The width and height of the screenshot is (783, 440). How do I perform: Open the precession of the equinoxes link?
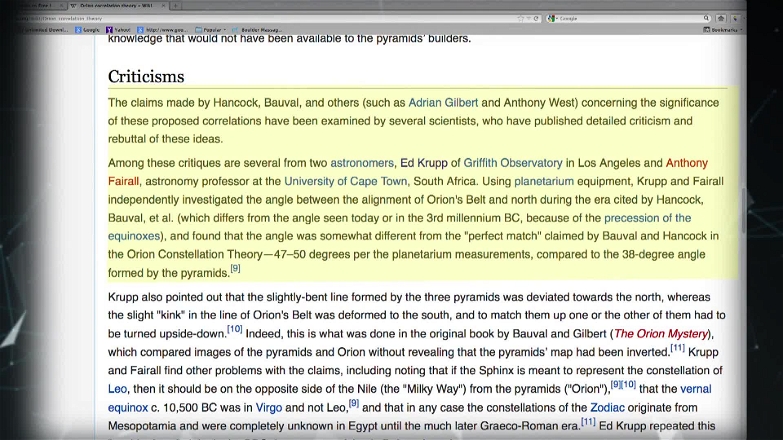(x=648, y=218)
